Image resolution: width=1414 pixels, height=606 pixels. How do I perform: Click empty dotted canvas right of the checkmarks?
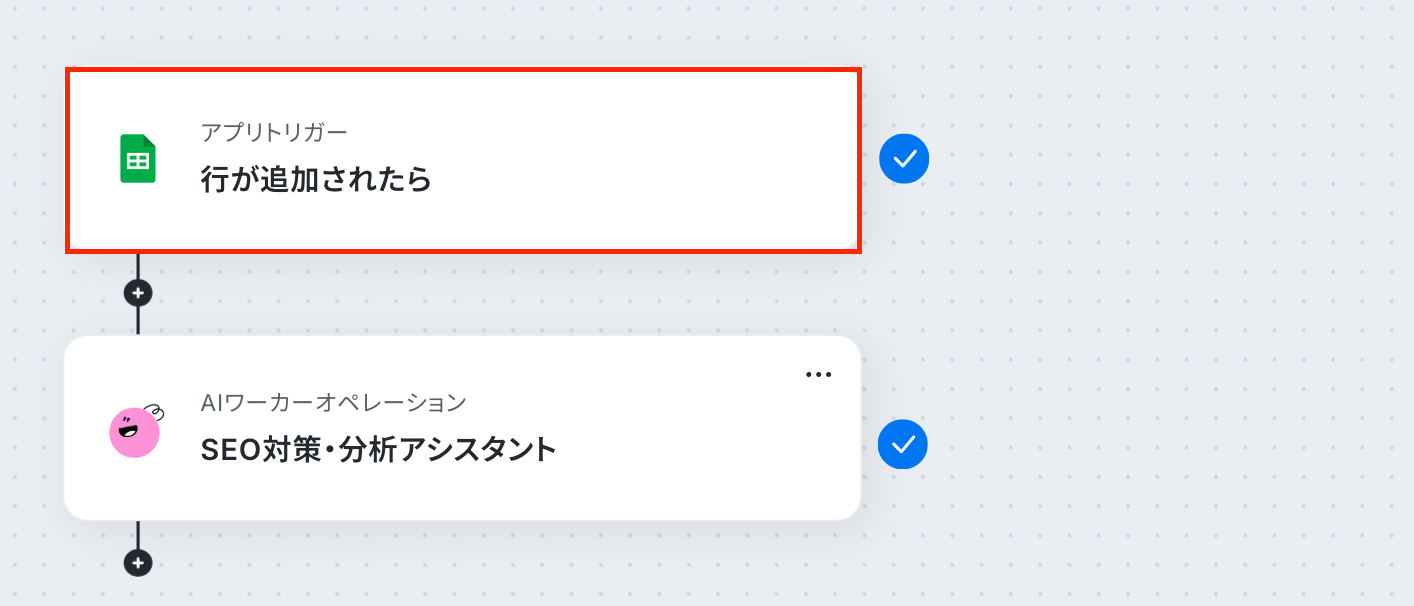[1150, 300]
